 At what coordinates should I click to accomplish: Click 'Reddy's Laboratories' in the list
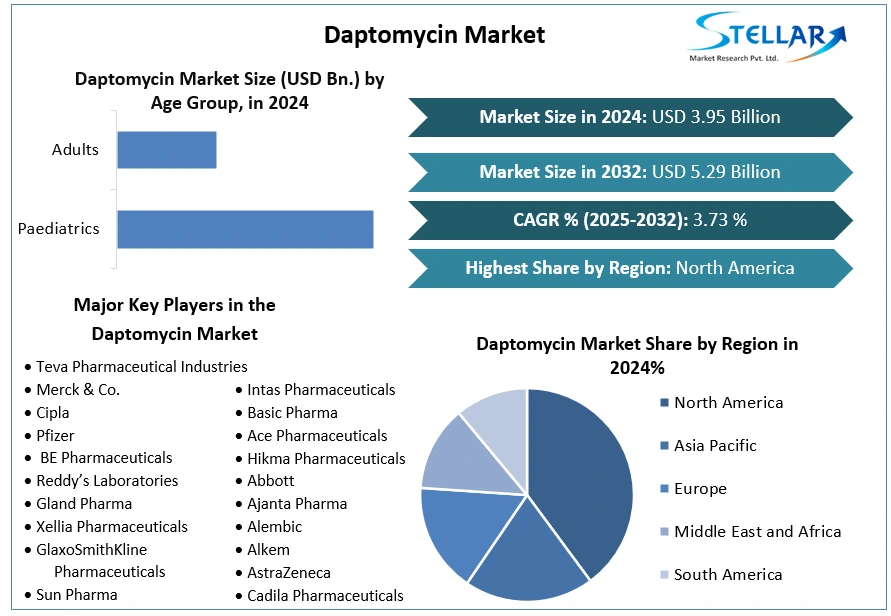click(x=107, y=481)
